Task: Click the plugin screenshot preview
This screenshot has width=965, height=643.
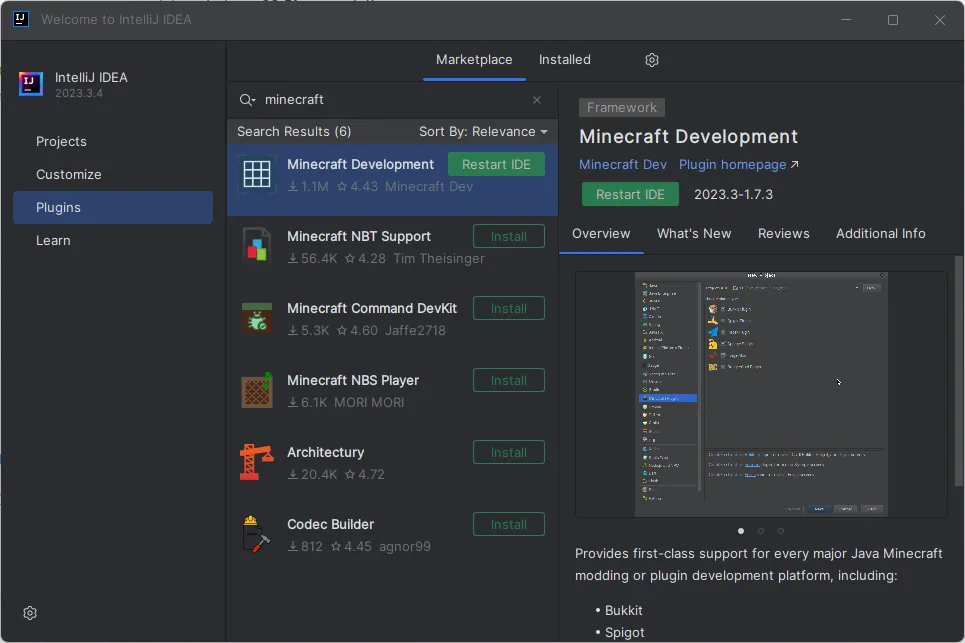Action: (x=761, y=394)
